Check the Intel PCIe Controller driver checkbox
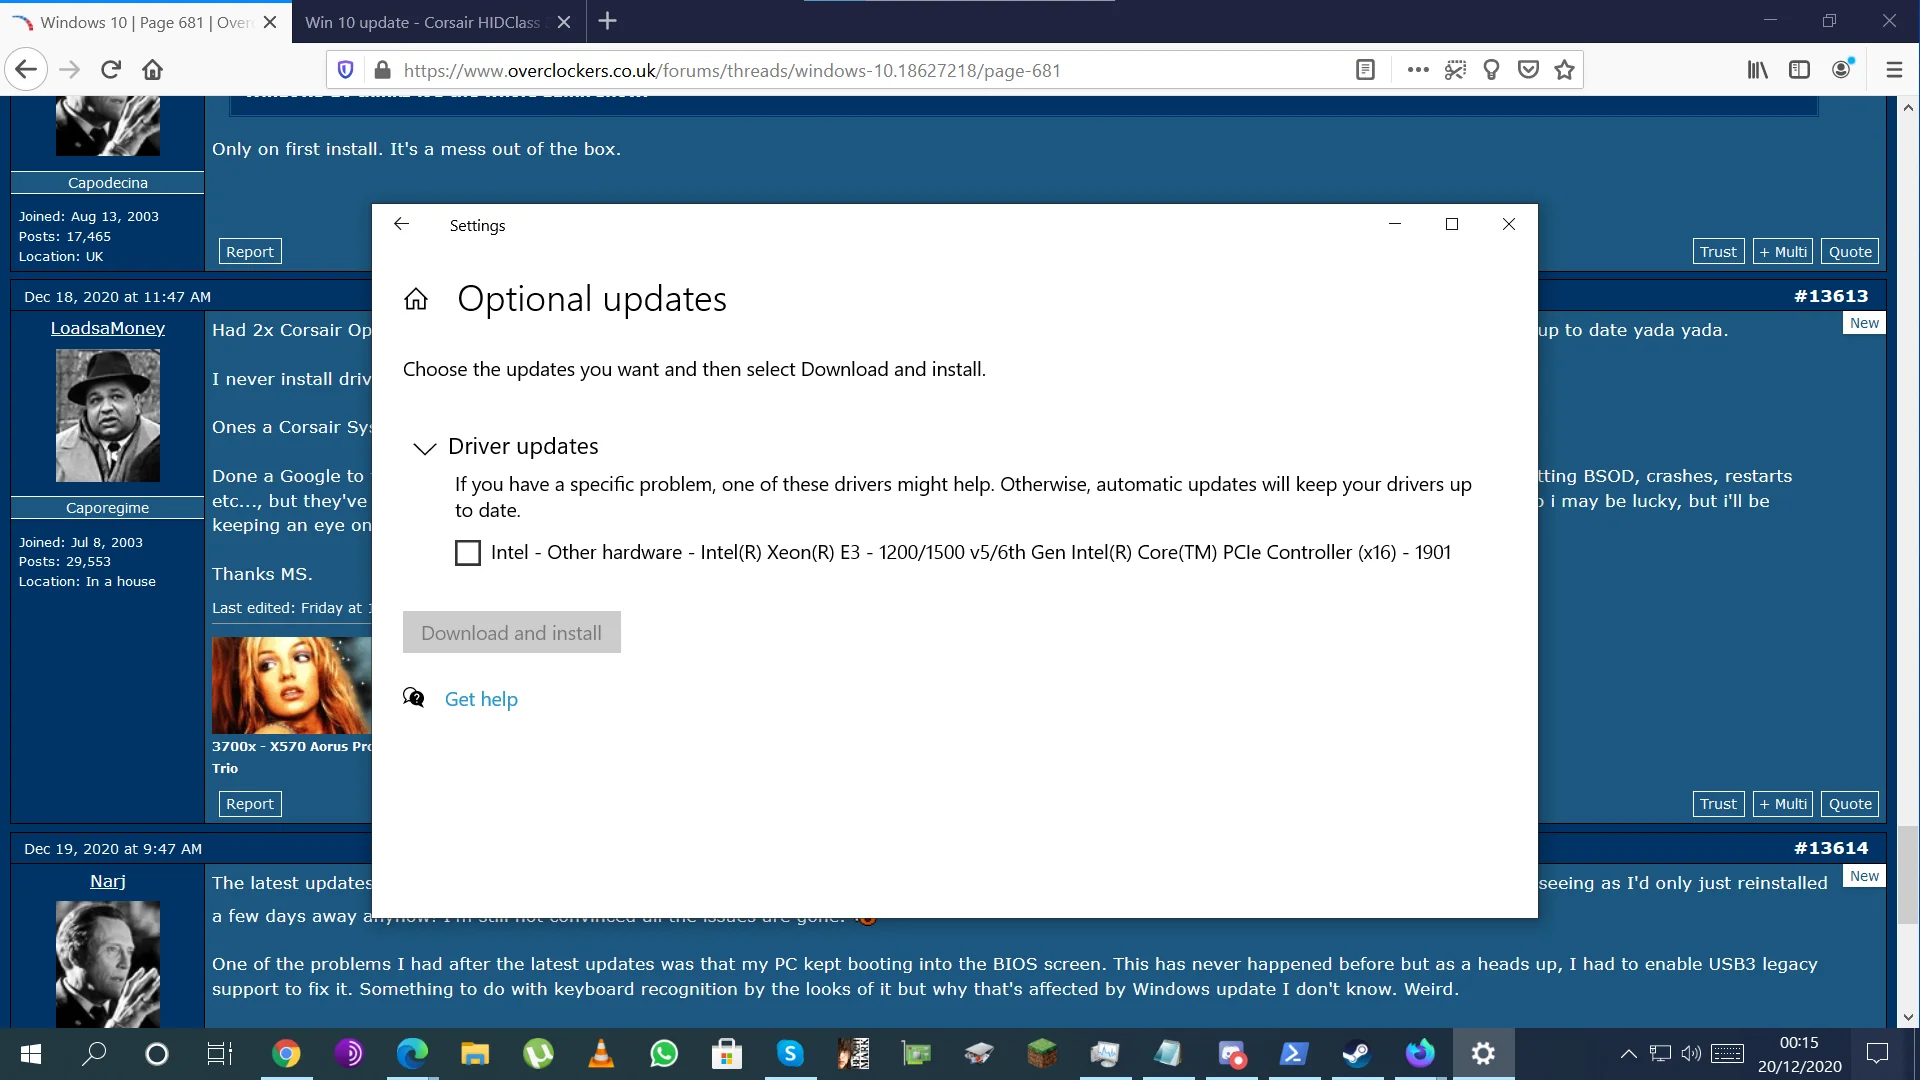 click(x=468, y=553)
